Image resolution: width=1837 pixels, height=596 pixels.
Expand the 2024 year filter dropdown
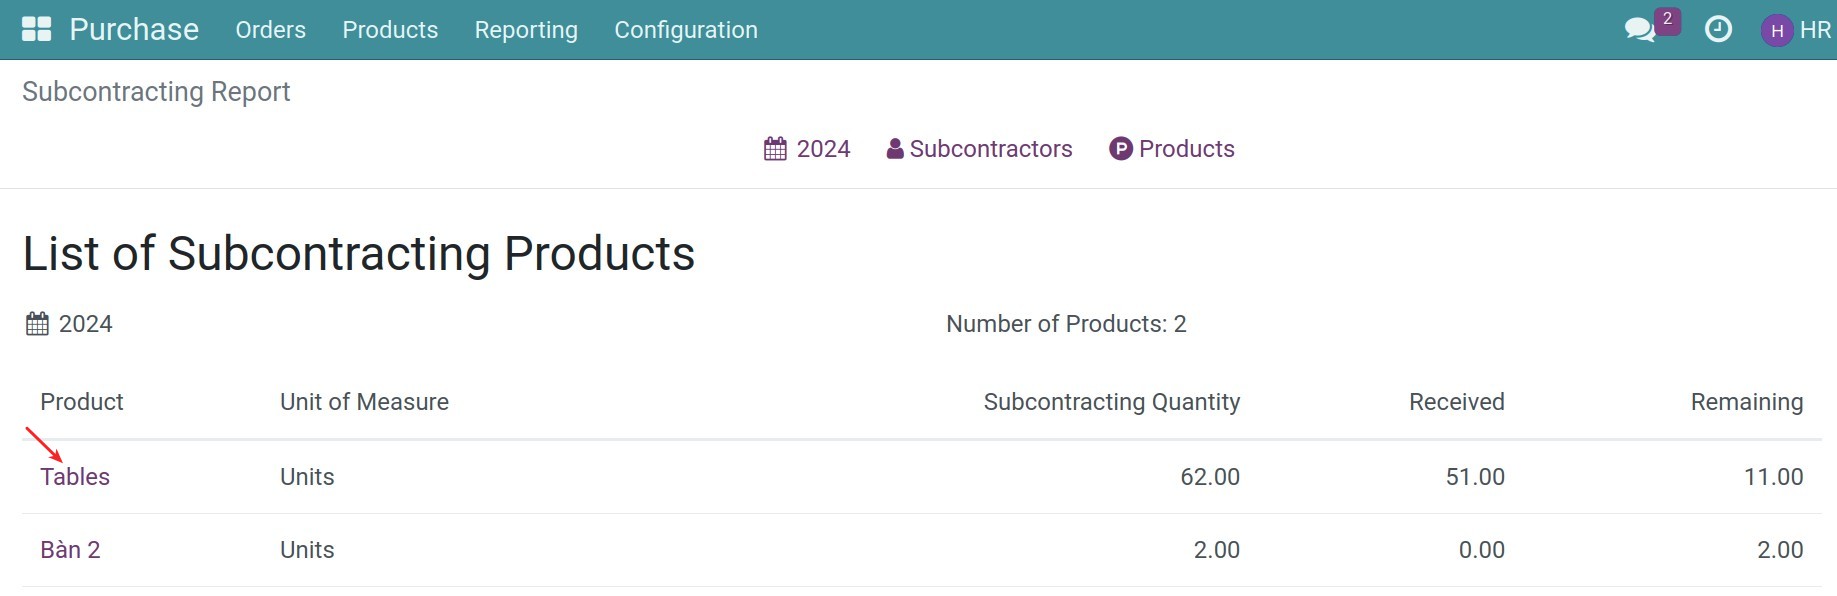(x=823, y=149)
